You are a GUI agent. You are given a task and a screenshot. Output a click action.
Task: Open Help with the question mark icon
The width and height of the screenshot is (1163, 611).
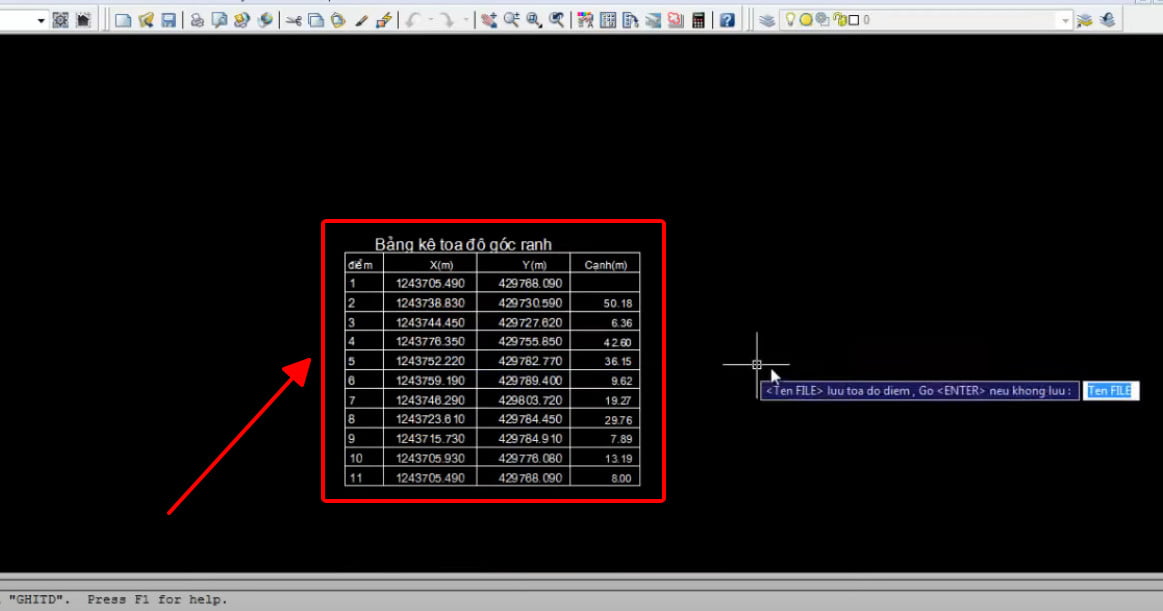(x=727, y=20)
